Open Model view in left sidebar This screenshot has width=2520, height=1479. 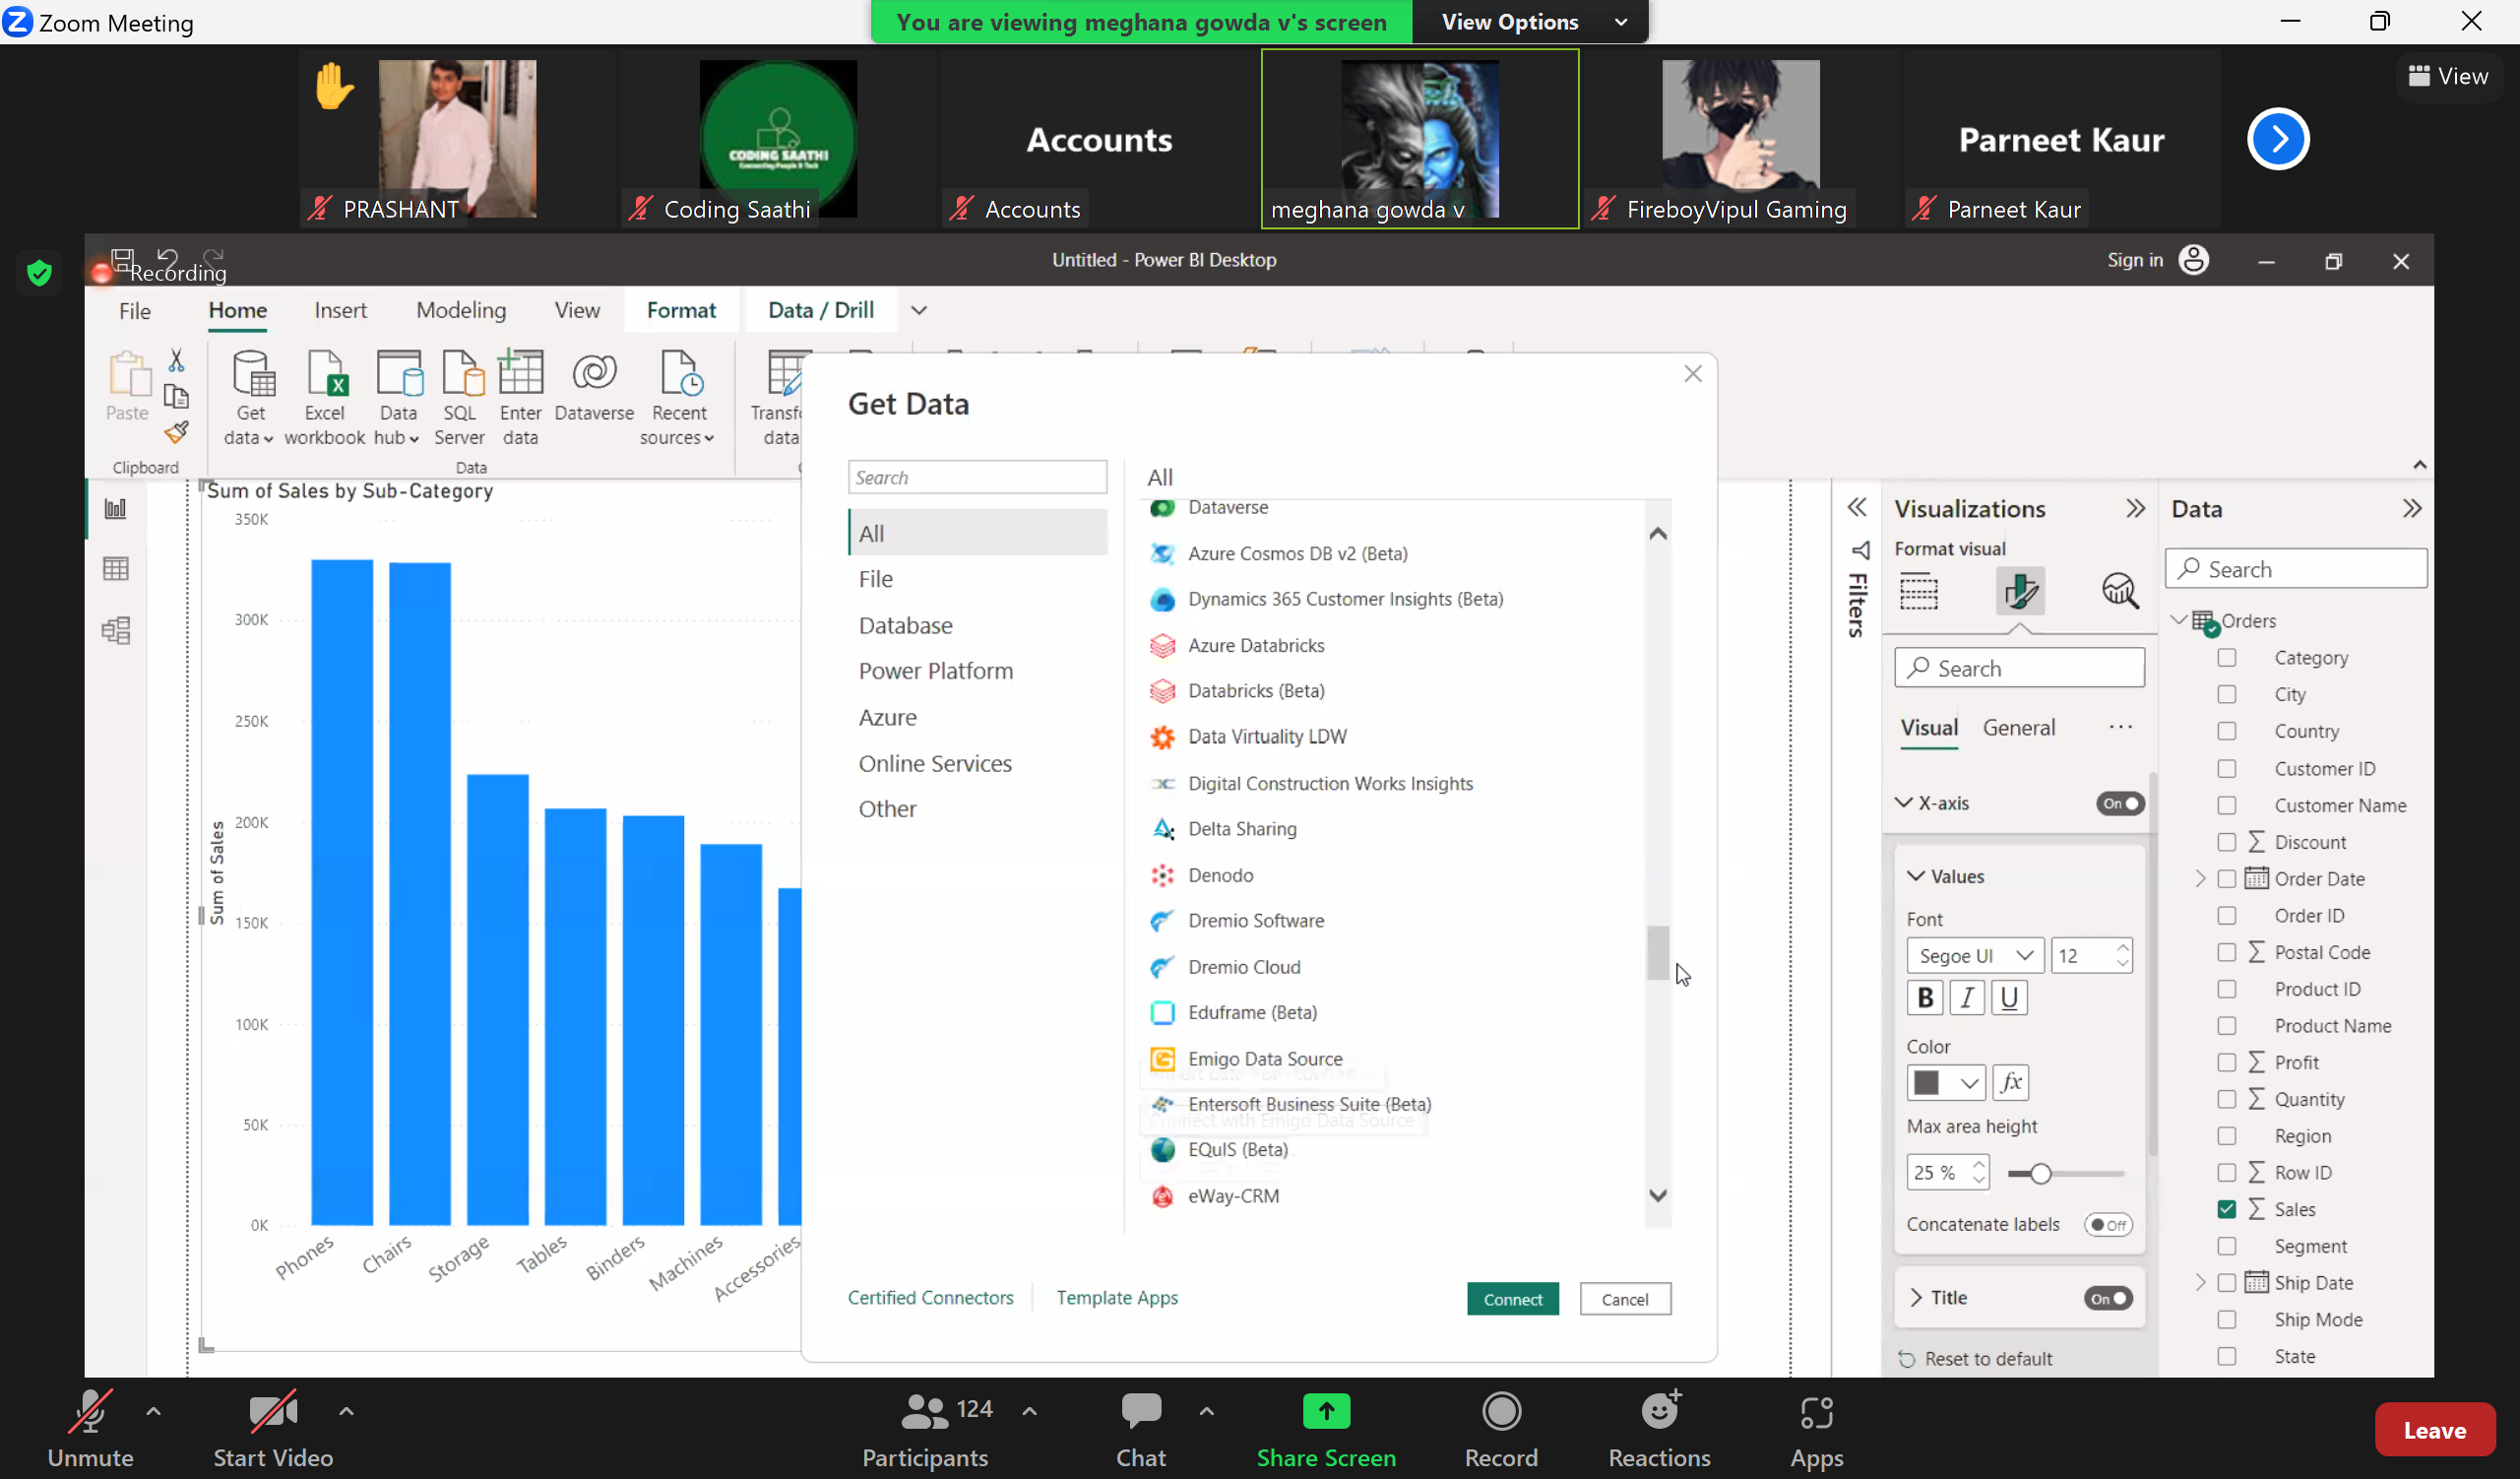tap(116, 630)
